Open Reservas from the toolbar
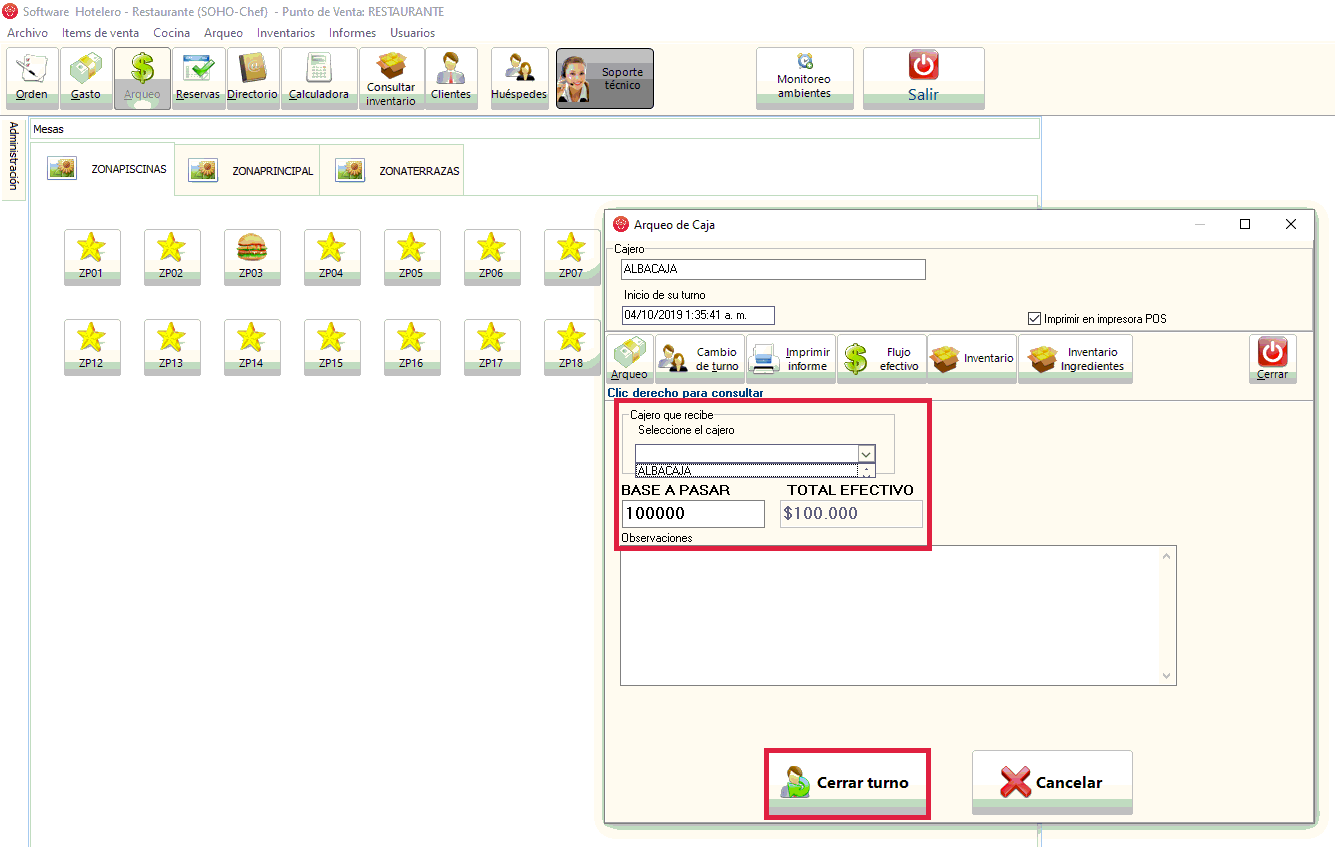Viewport: 1335px width, 847px height. pyautogui.click(x=197, y=78)
